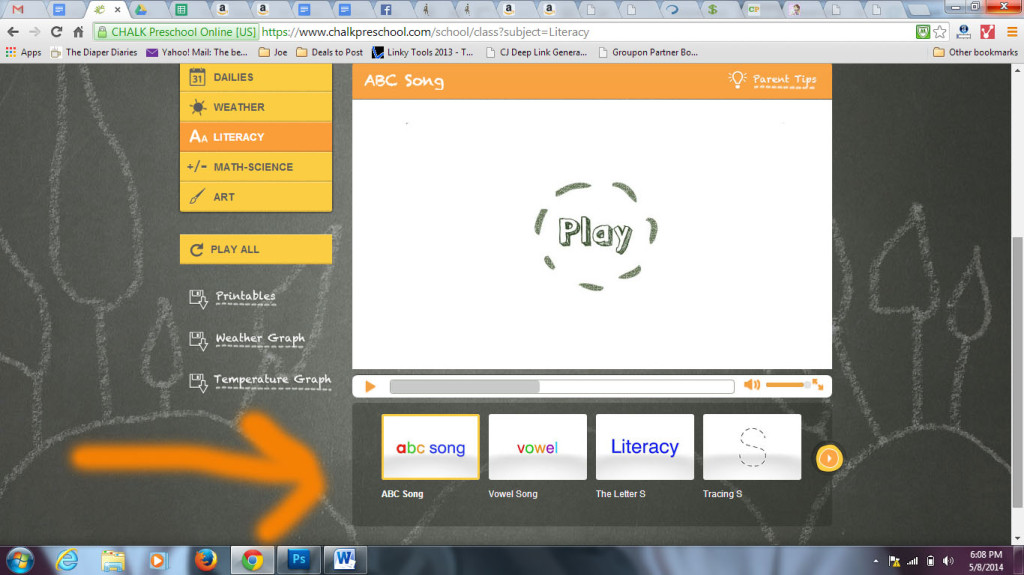Screen dimensions: 1024x575
Task: Bookmark this page with the star icon
Action: [942, 32]
